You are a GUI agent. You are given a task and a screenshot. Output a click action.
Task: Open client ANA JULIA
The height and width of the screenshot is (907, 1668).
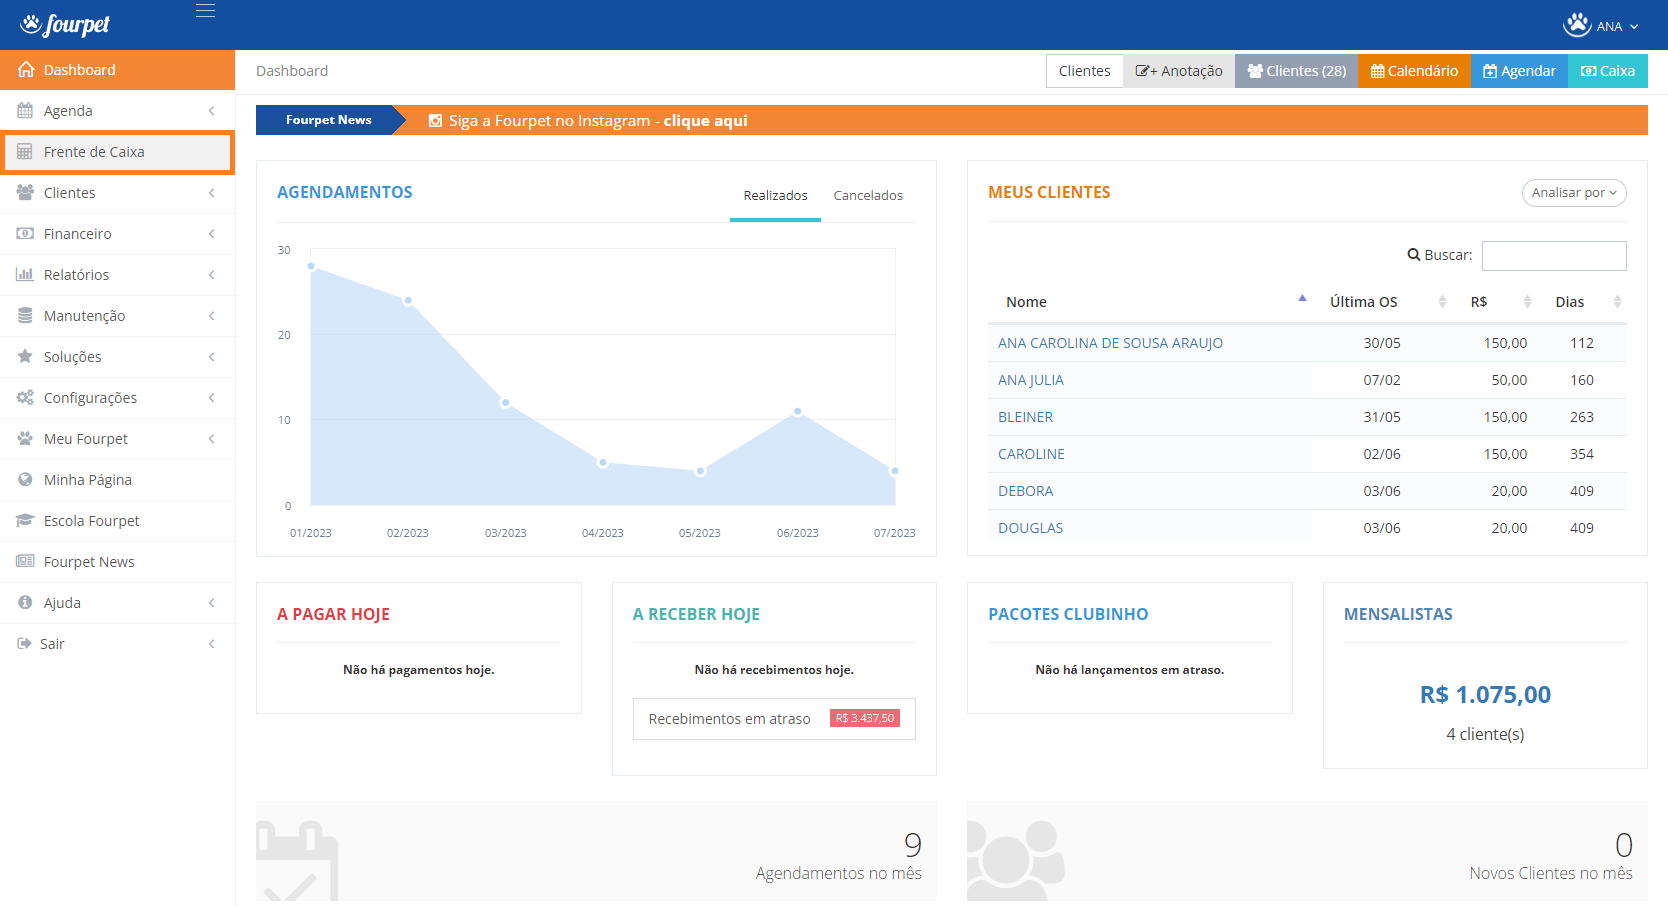(x=1030, y=380)
